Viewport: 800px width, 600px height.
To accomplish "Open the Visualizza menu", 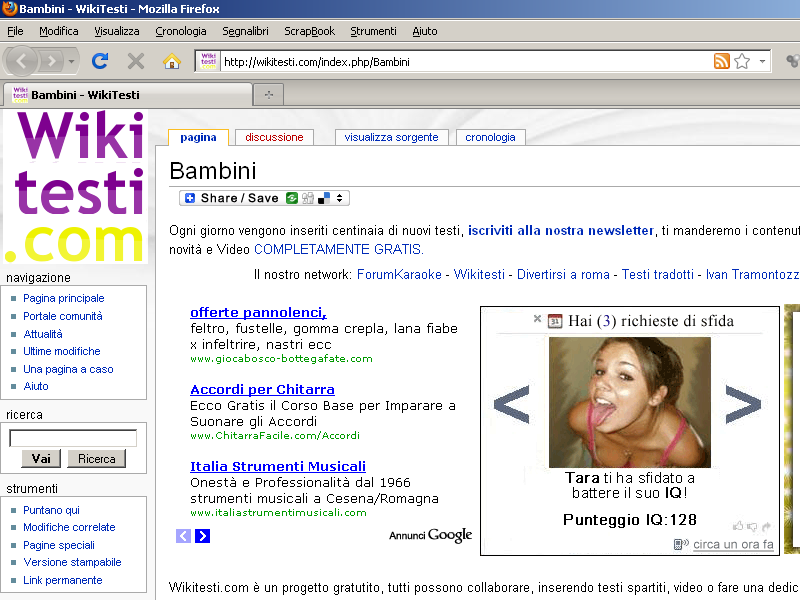I will point(117,31).
